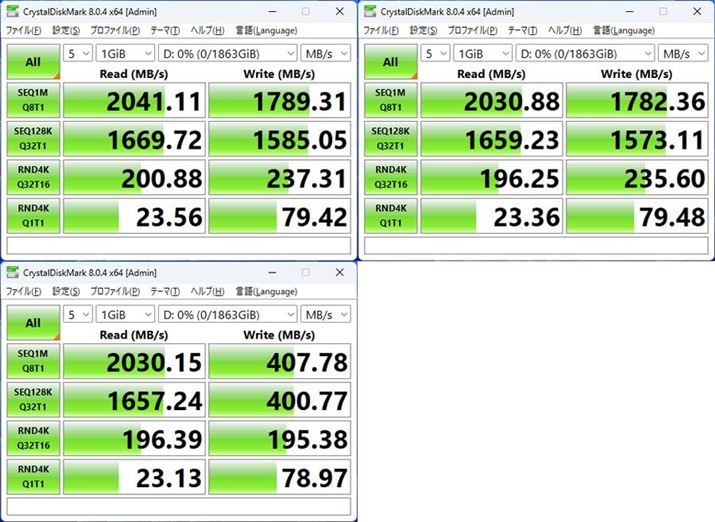Open テーマ(T) menu in the 407.78 window

click(165, 291)
